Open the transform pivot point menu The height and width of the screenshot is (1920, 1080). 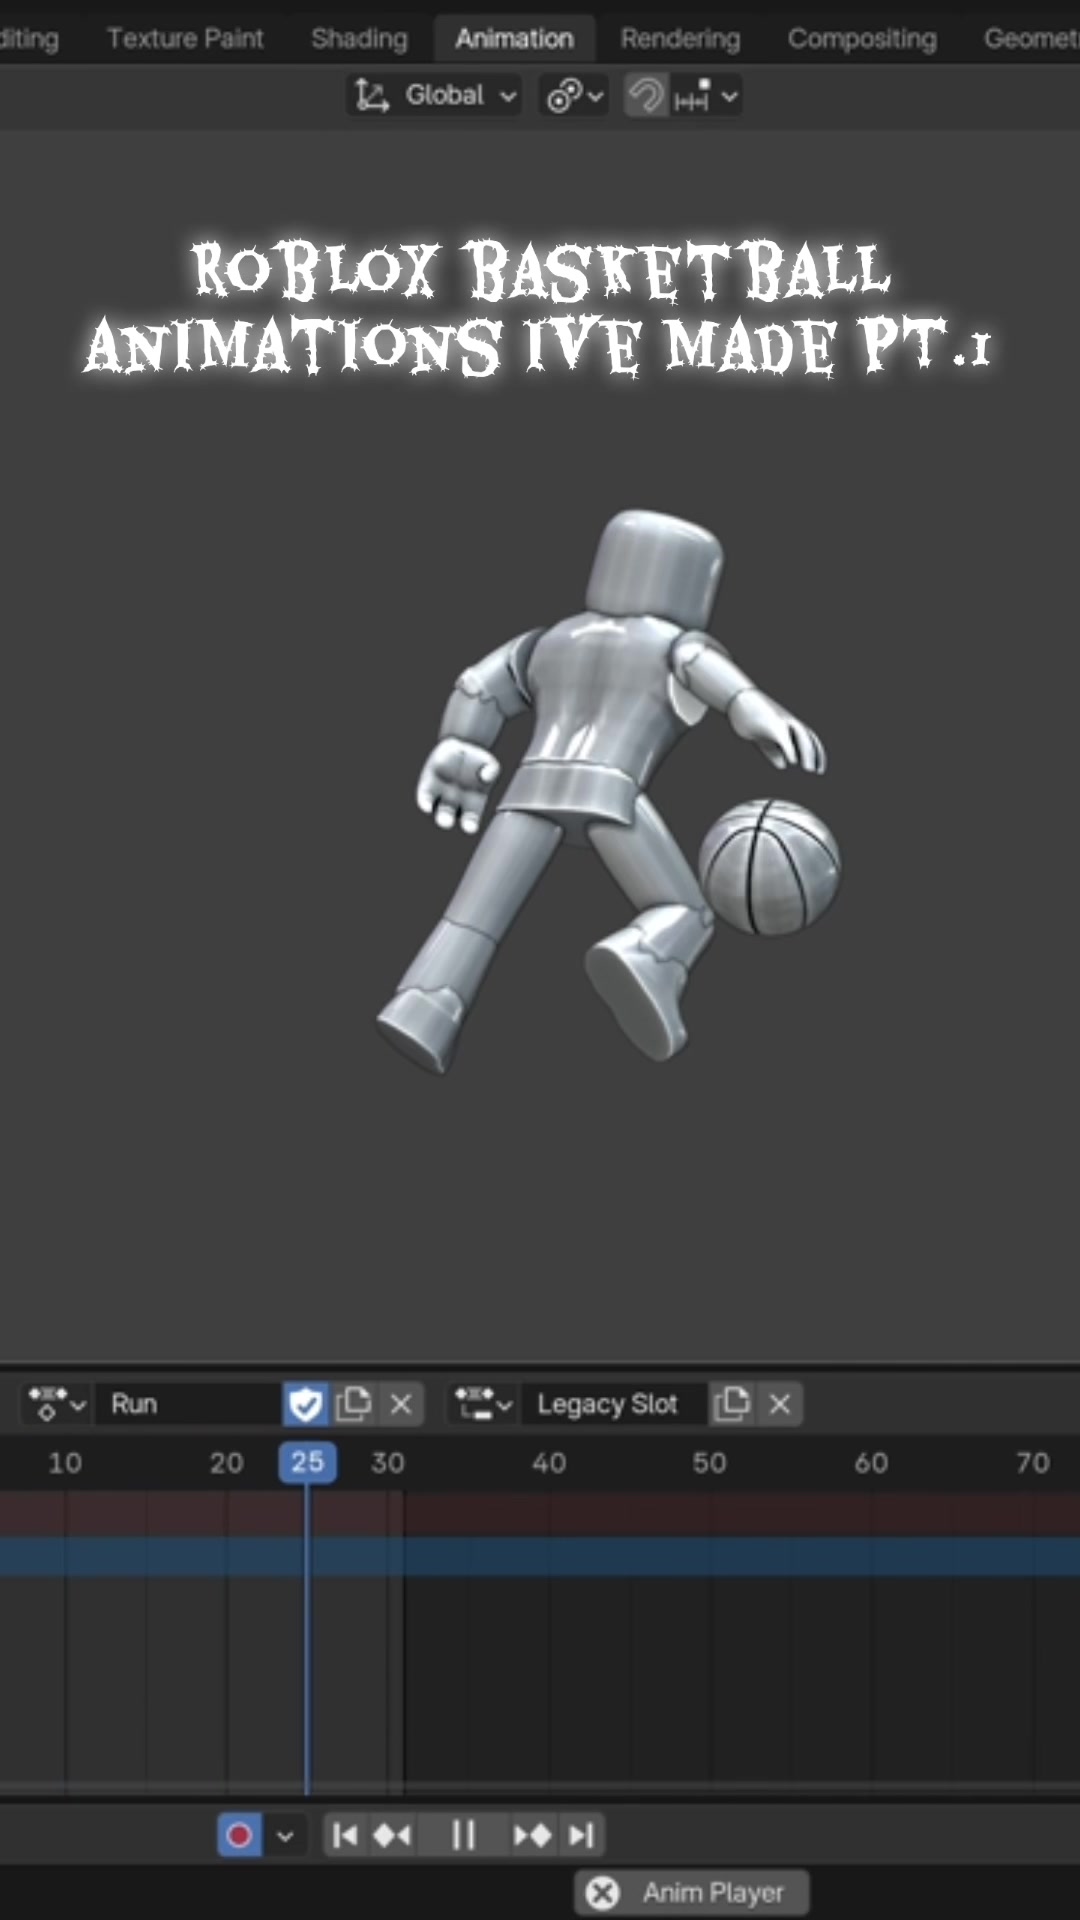click(x=574, y=96)
